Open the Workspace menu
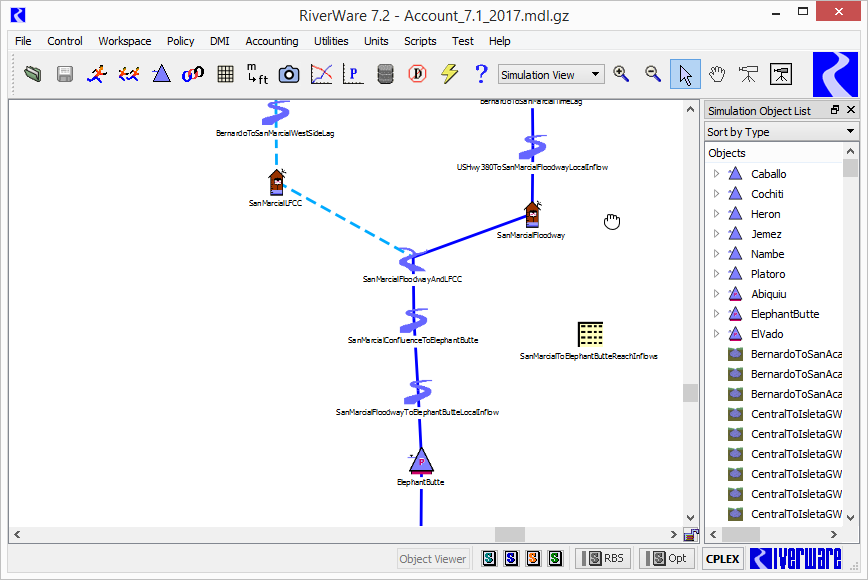This screenshot has width=868, height=580. (125, 41)
